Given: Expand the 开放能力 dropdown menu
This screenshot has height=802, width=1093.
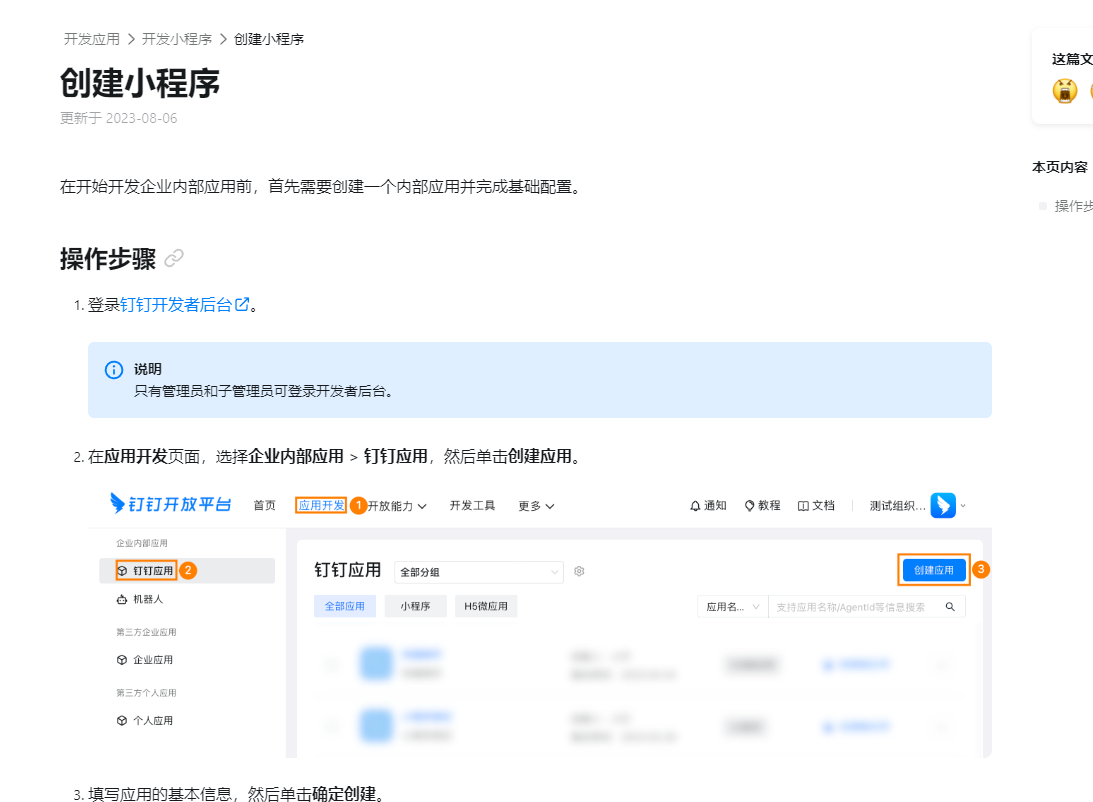Looking at the screenshot, I should tap(397, 506).
